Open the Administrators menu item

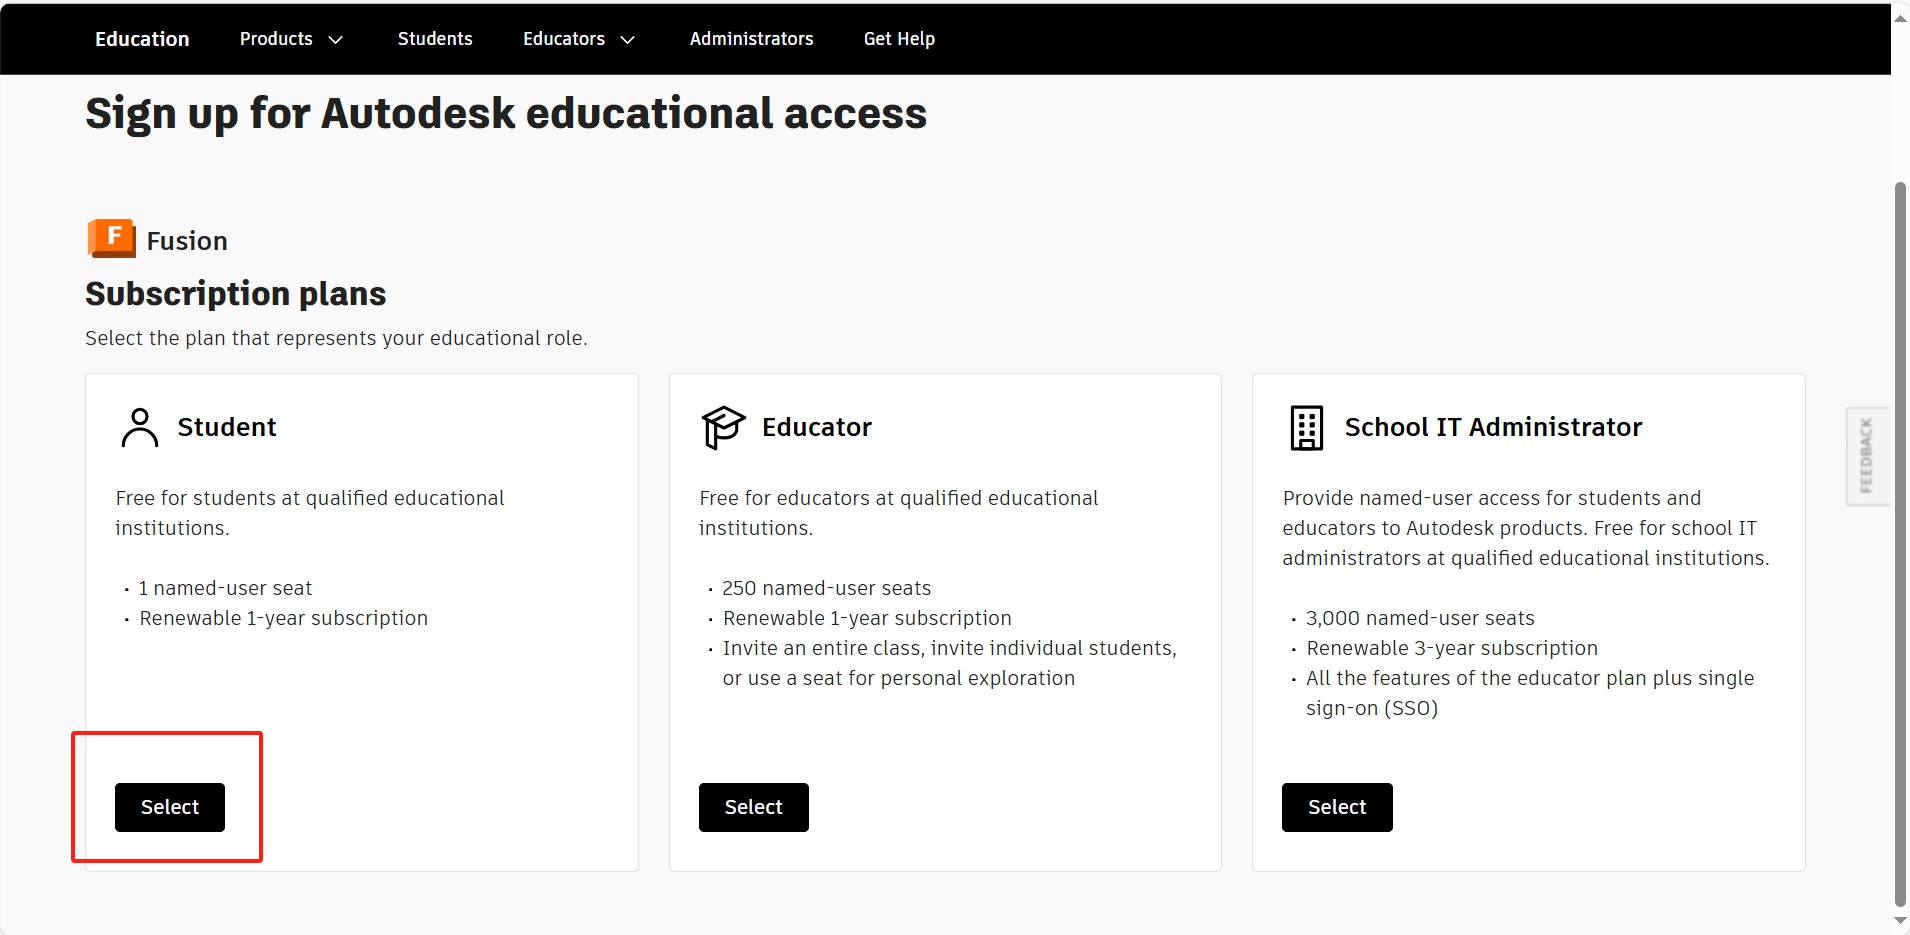point(751,39)
